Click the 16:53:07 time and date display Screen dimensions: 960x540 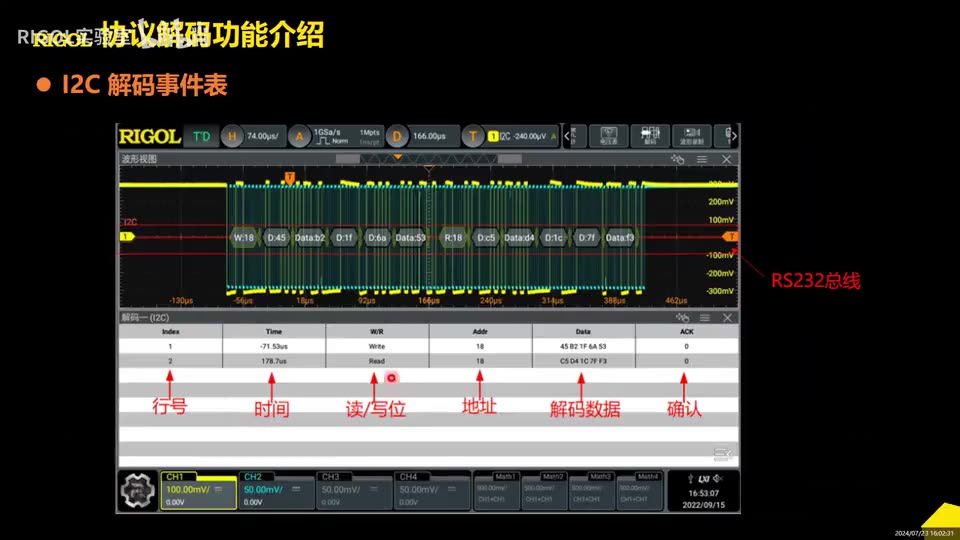click(x=703, y=499)
